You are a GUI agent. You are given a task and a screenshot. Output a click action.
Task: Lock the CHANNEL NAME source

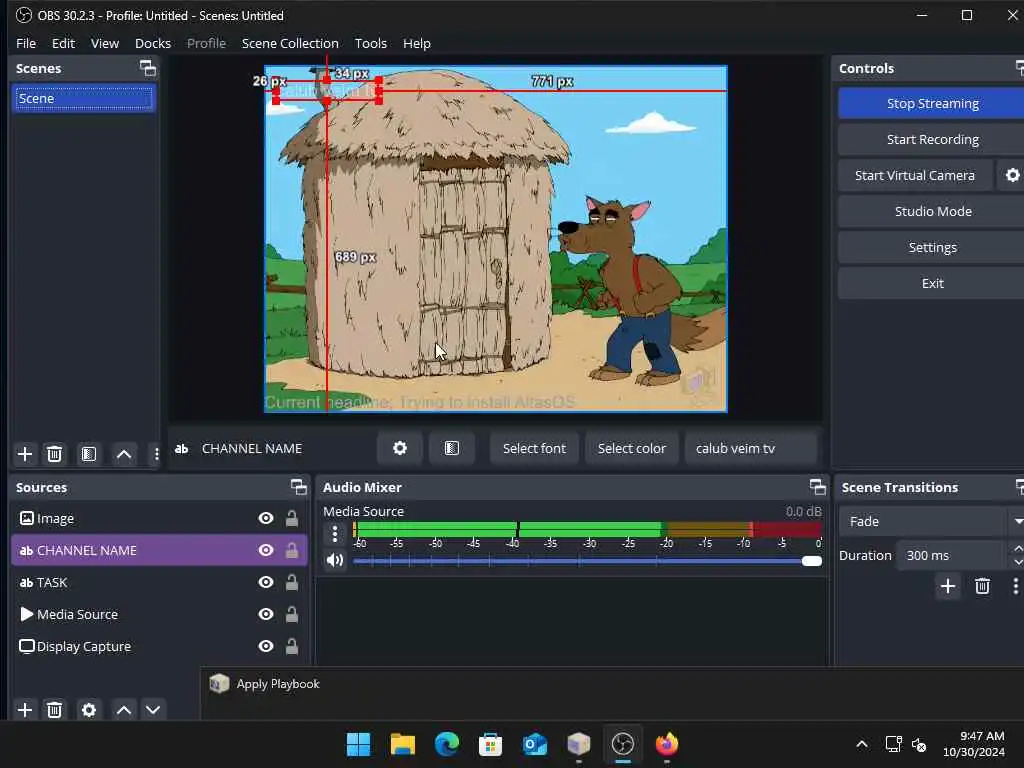click(x=292, y=551)
